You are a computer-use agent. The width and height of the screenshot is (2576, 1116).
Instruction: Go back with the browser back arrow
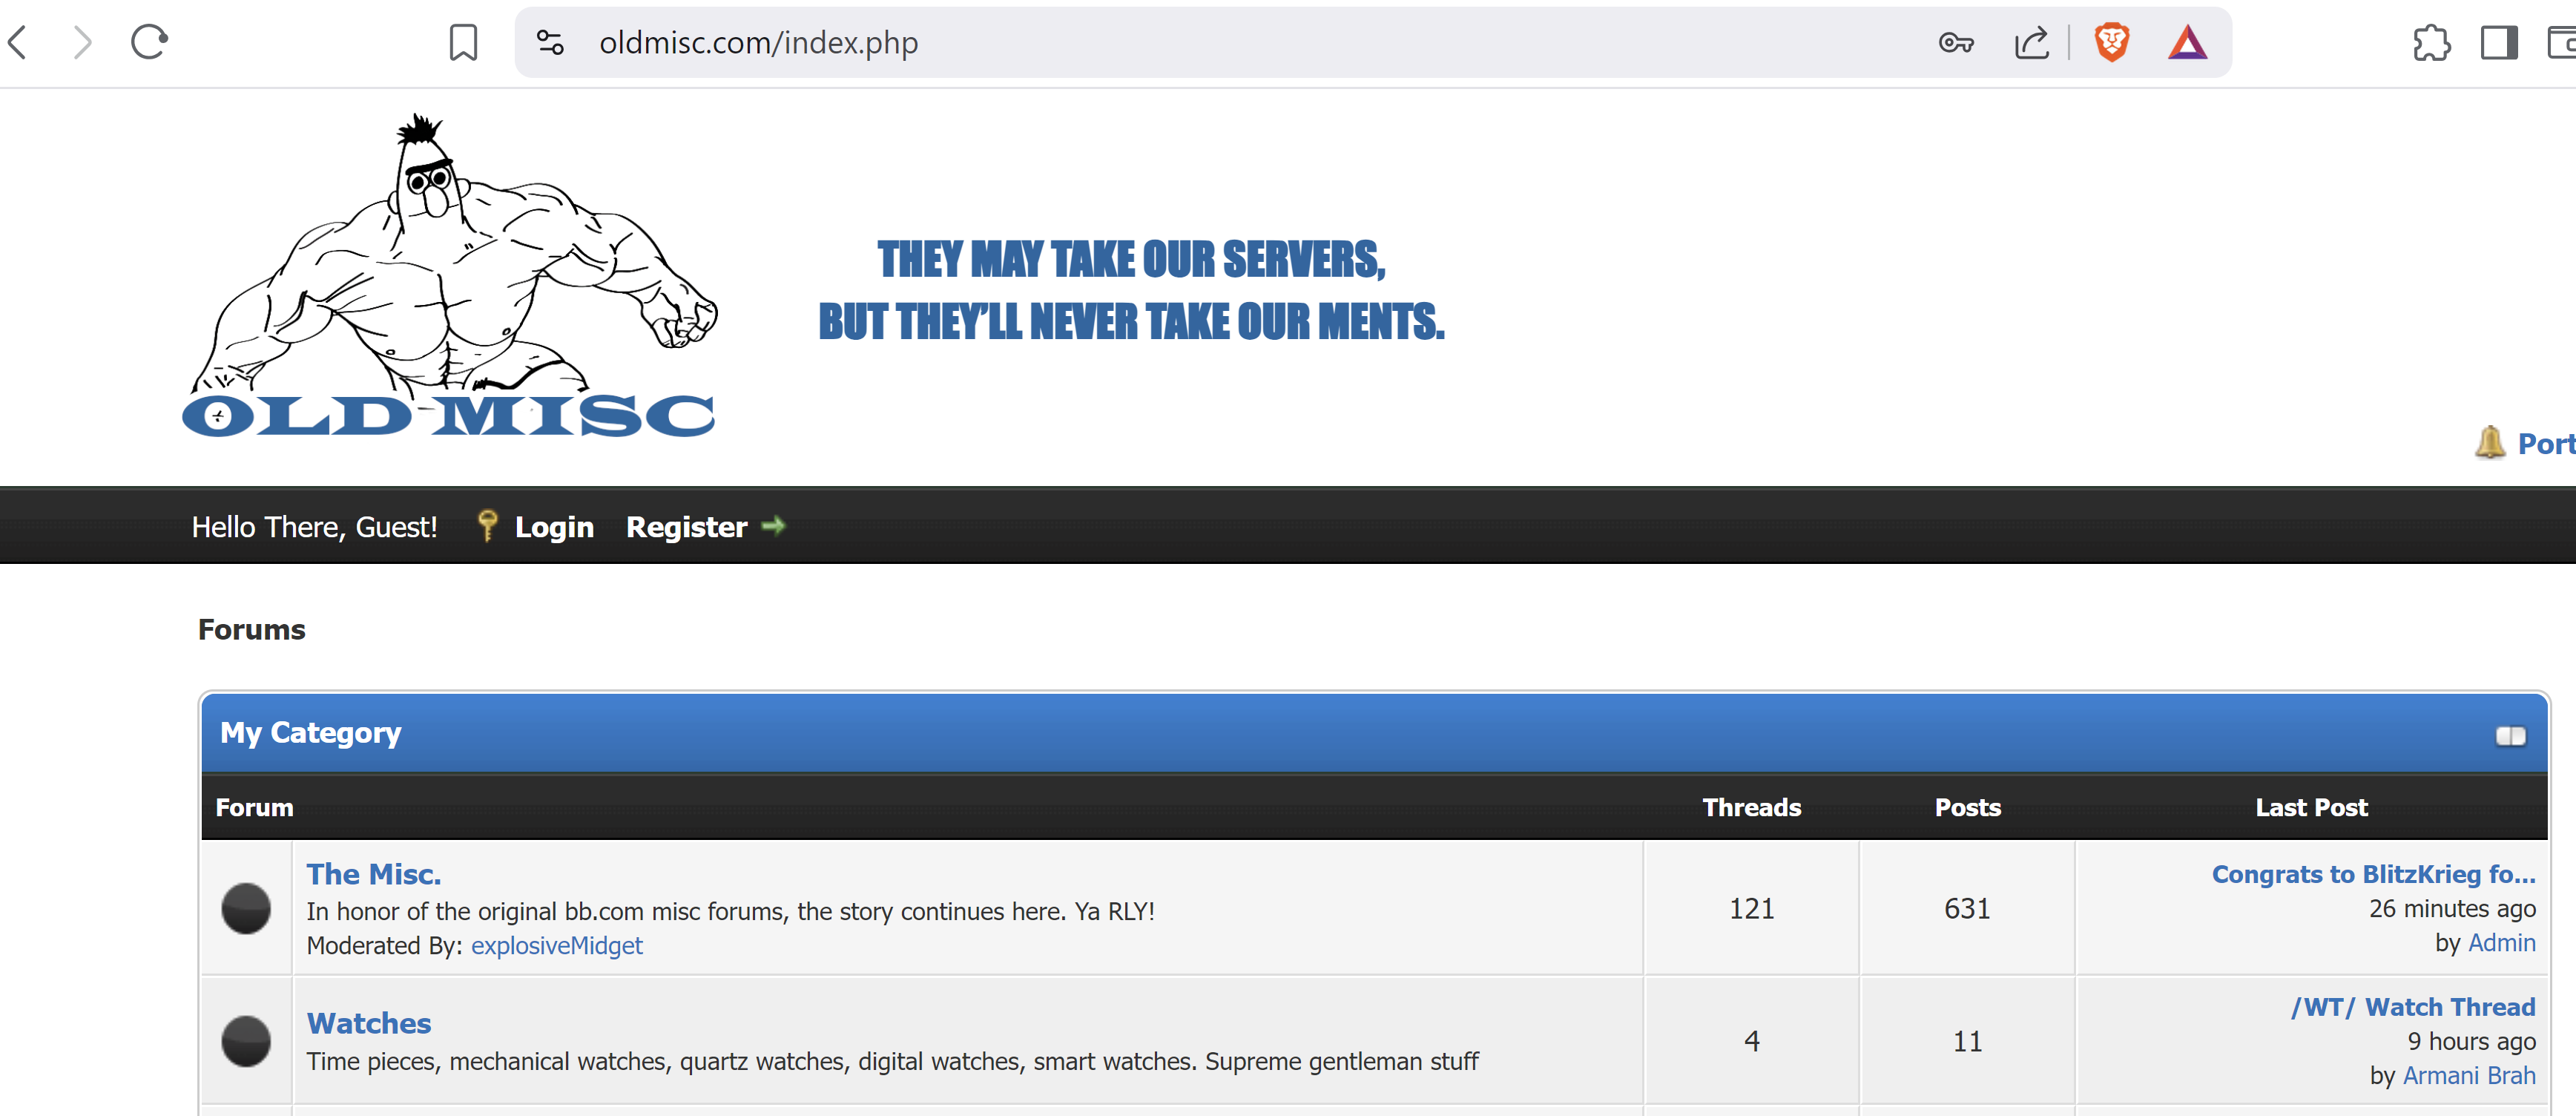point(17,42)
